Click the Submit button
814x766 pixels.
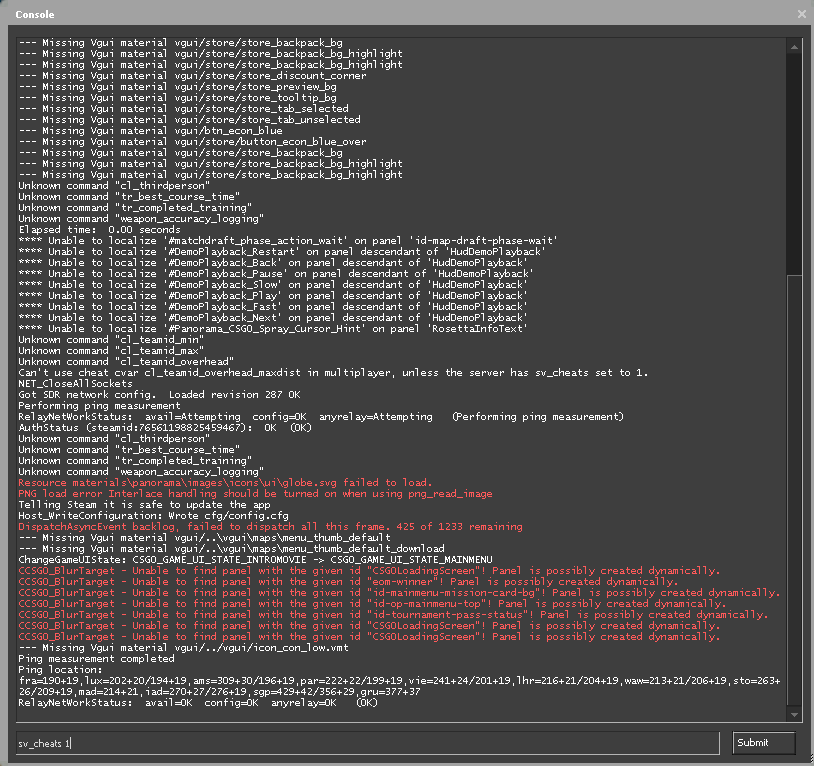(x=763, y=743)
